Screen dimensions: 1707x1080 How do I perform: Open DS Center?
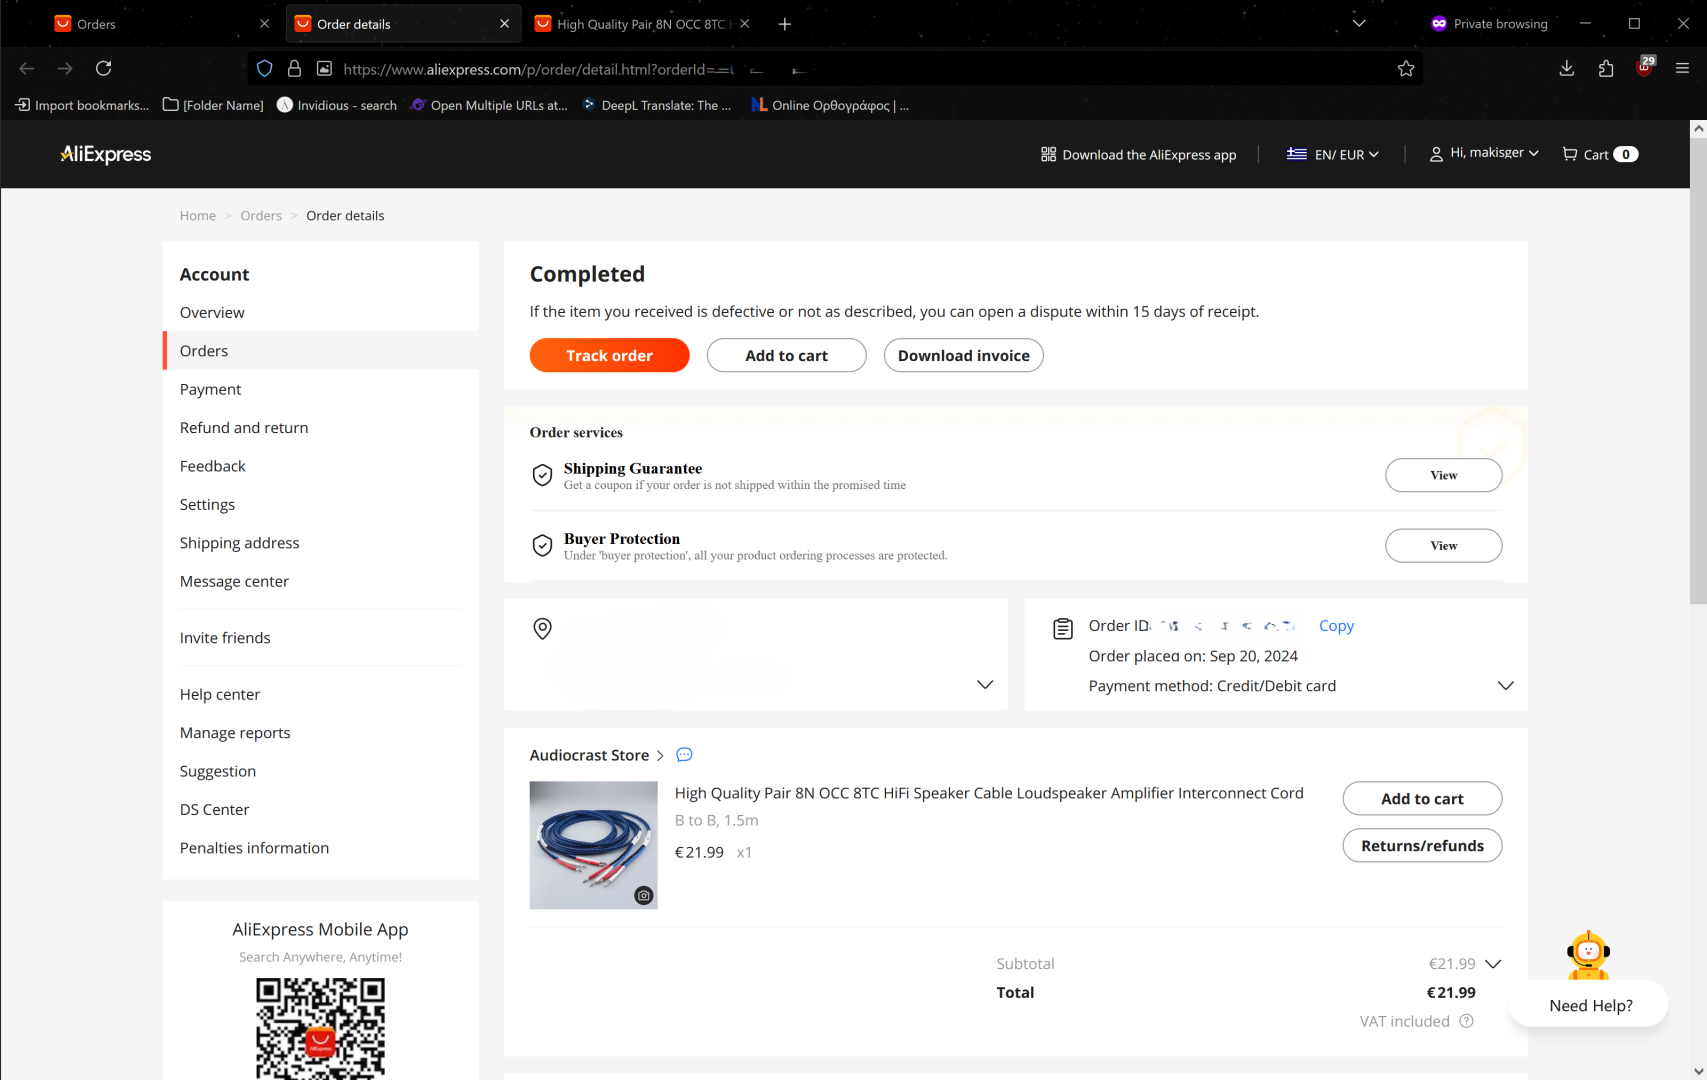coord(214,810)
